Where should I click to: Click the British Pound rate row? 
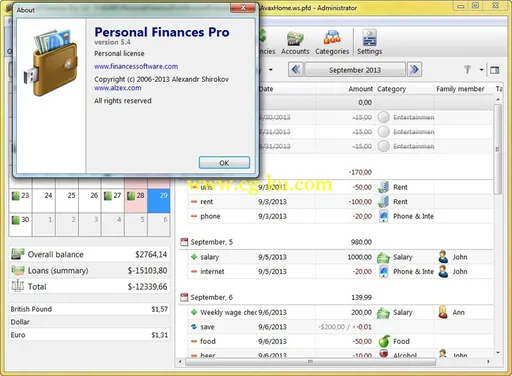pos(89,309)
